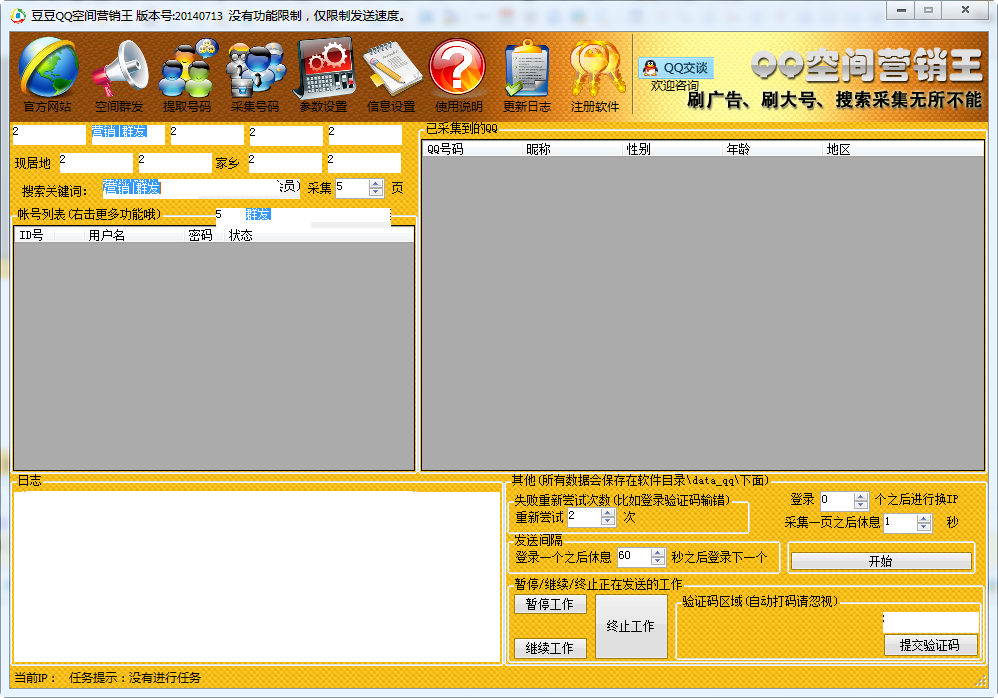Viewport: 998px width, 698px height.
Task: Click the 任务提示:没有进行任务 status text
Action: pyautogui.click(x=135, y=678)
